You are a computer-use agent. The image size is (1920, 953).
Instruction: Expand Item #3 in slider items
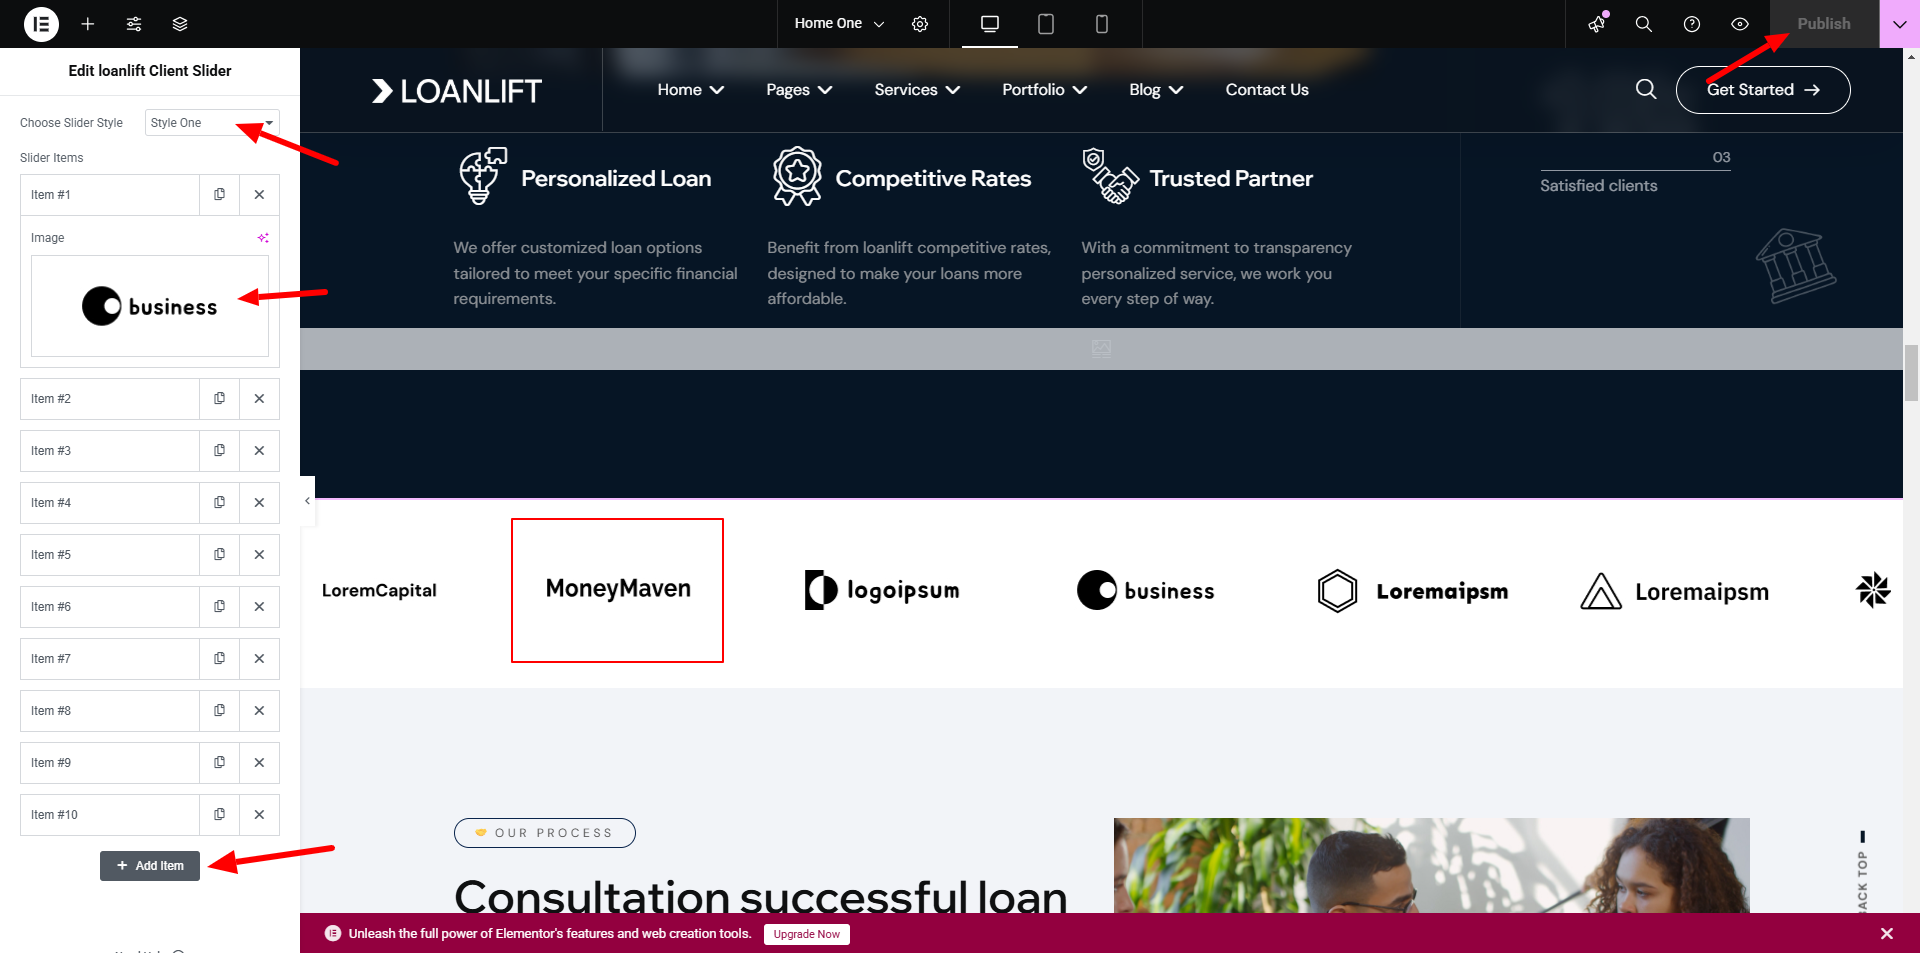(x=110, y=451)
